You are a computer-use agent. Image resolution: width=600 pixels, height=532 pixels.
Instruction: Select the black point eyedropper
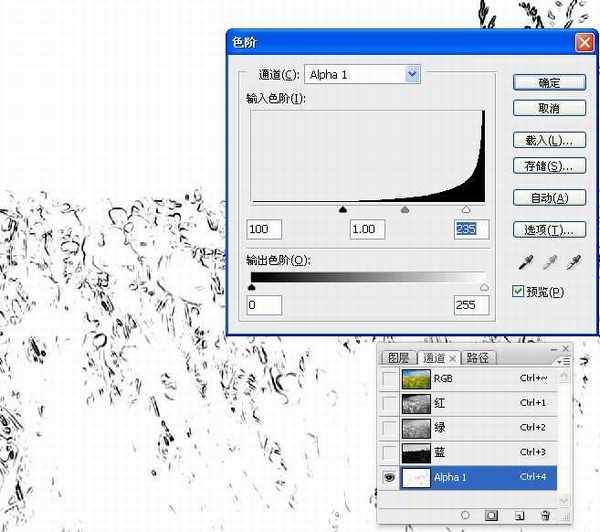(x=526, y=263)
